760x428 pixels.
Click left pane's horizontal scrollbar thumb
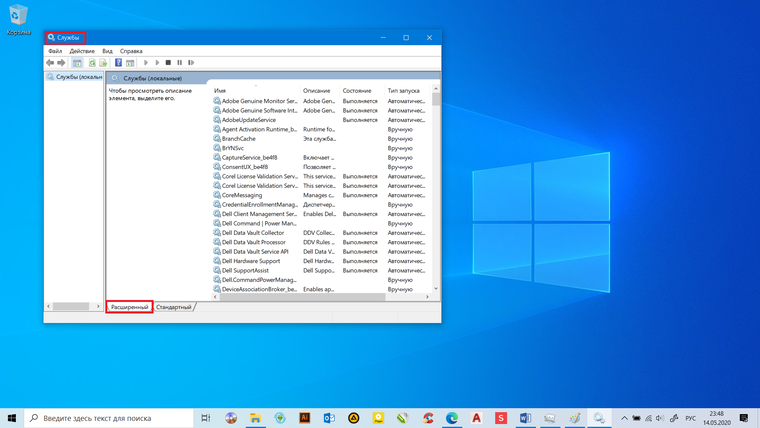coord(71,306)
